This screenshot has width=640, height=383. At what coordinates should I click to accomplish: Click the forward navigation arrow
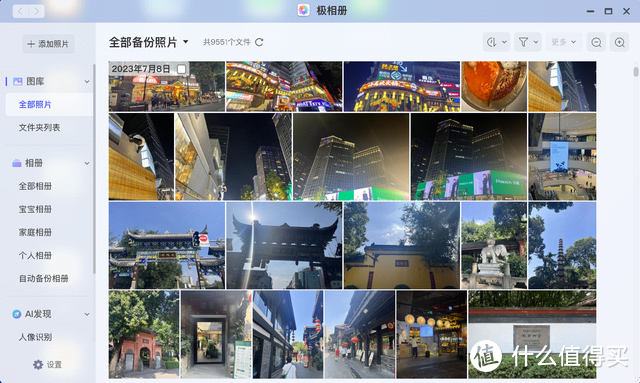37,11
